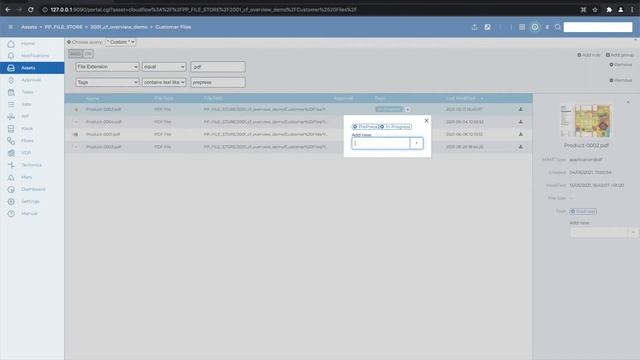This screenshot has width=640, height=360.
Task: Focus the header search field
Action: 598,27
